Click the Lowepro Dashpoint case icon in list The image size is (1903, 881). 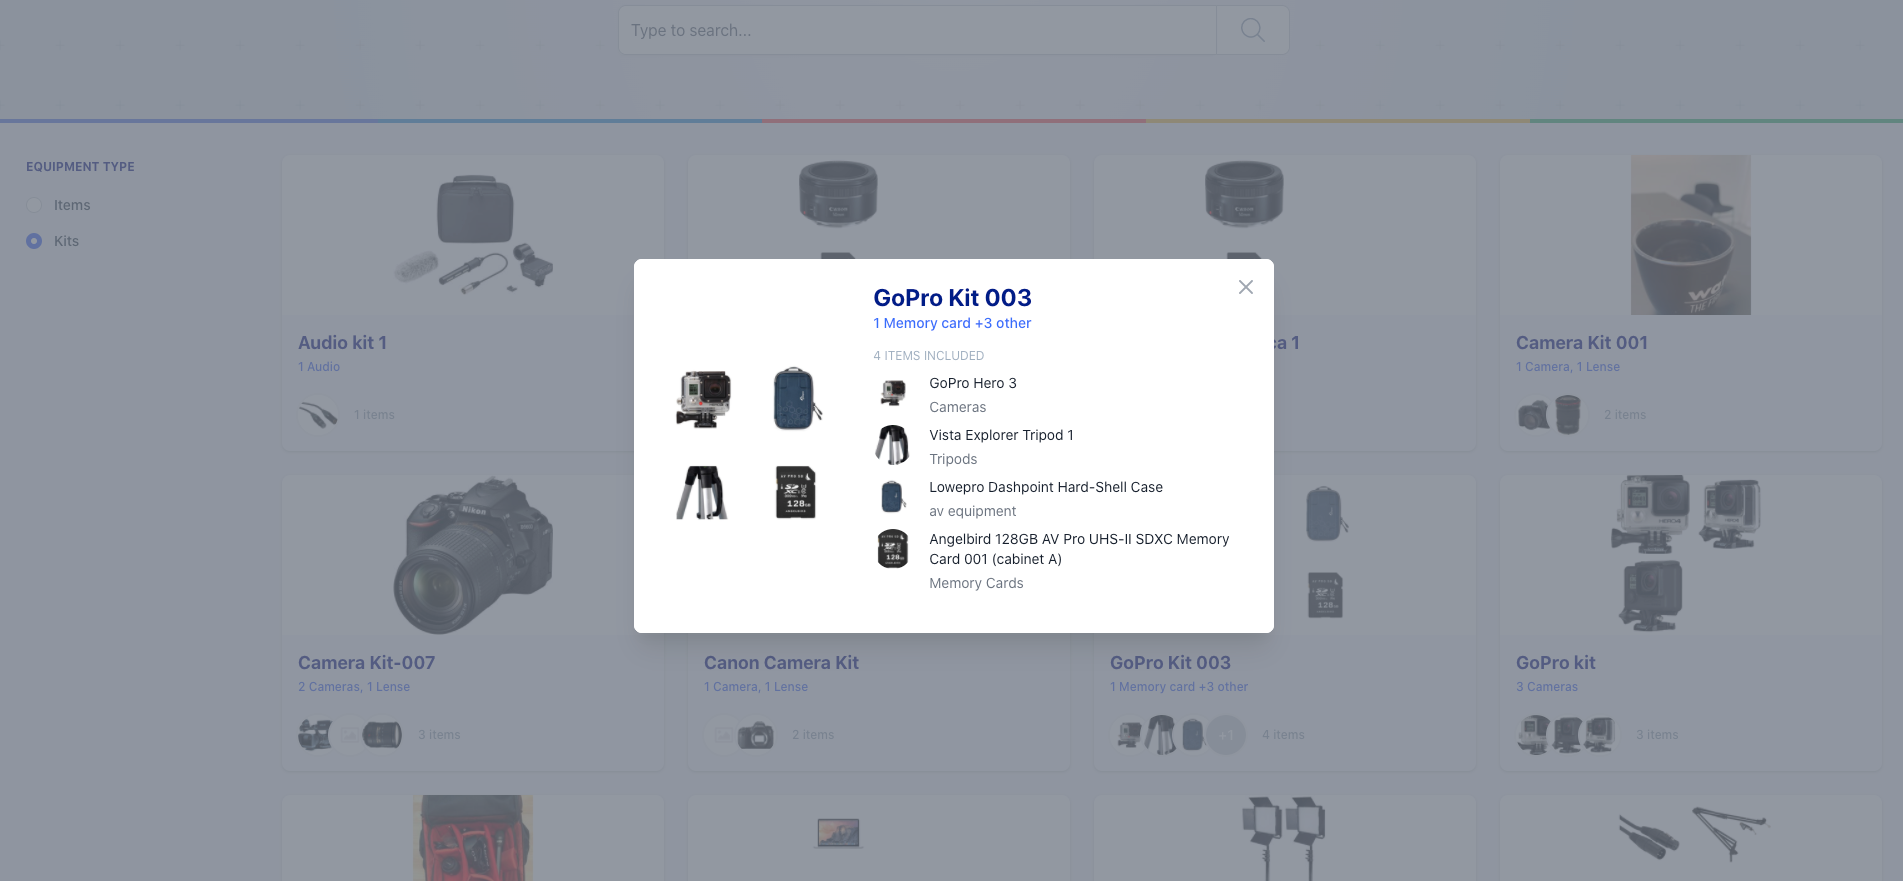[892, 497]
